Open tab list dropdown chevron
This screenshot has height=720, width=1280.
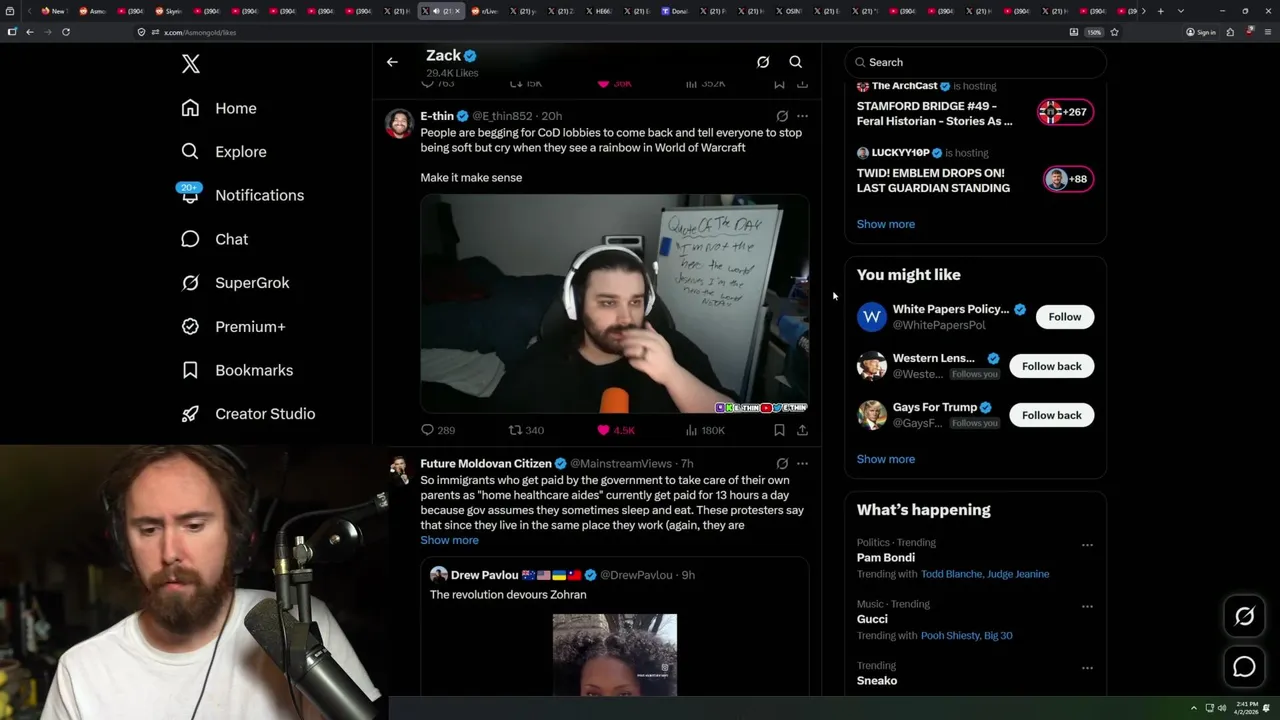pos(1180,11)
